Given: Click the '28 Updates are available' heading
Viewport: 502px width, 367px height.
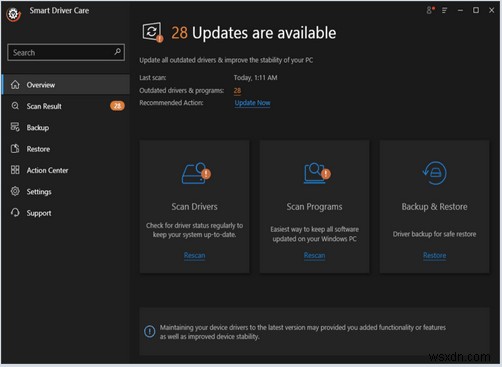Looking at the screenshot, I should point(254,33).
